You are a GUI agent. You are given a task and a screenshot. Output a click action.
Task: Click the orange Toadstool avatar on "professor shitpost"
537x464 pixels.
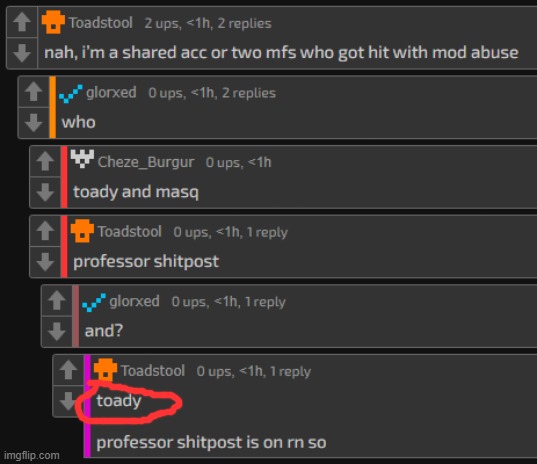coord(82,231)
